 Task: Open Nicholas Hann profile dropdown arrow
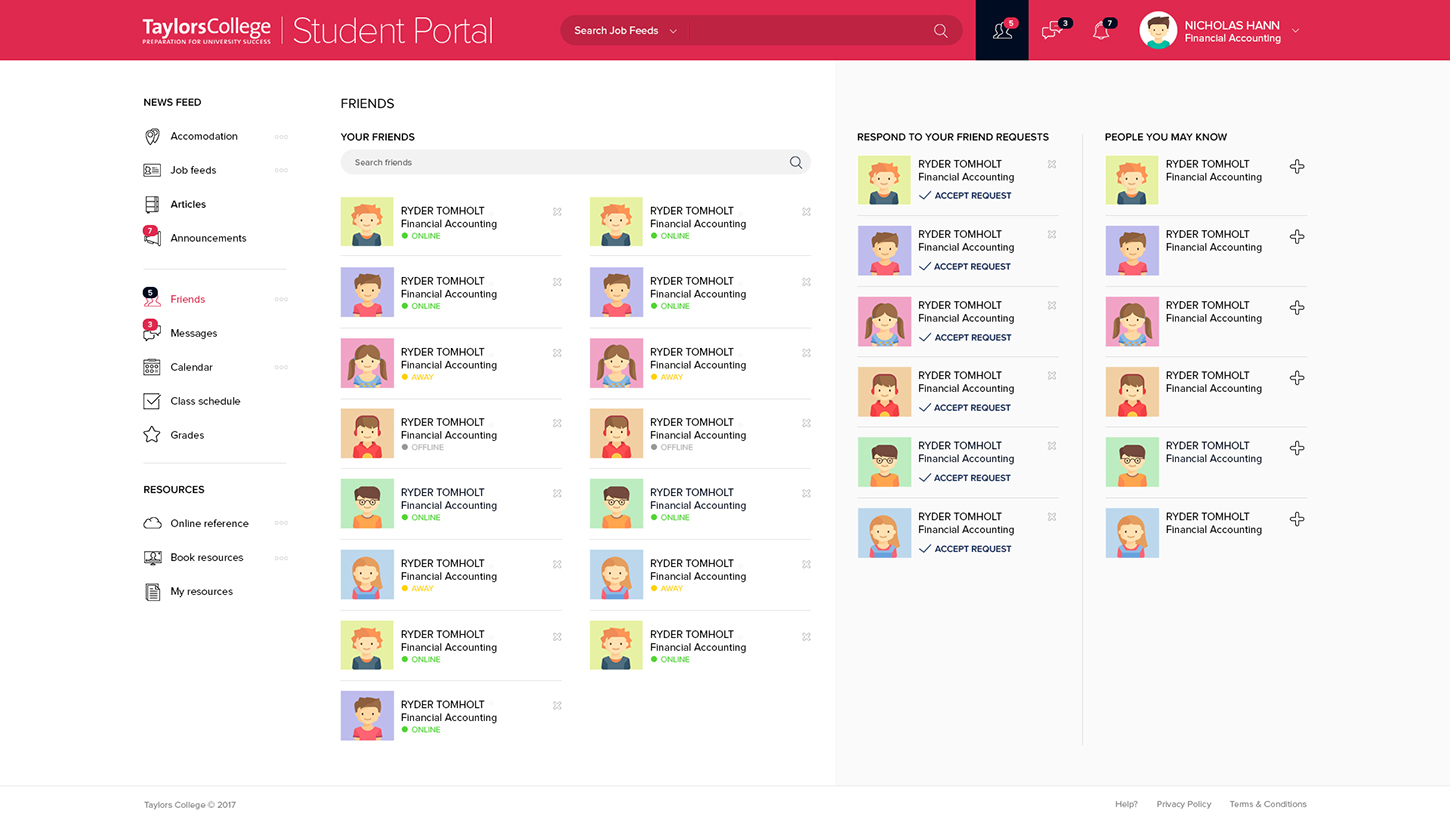1296,31
